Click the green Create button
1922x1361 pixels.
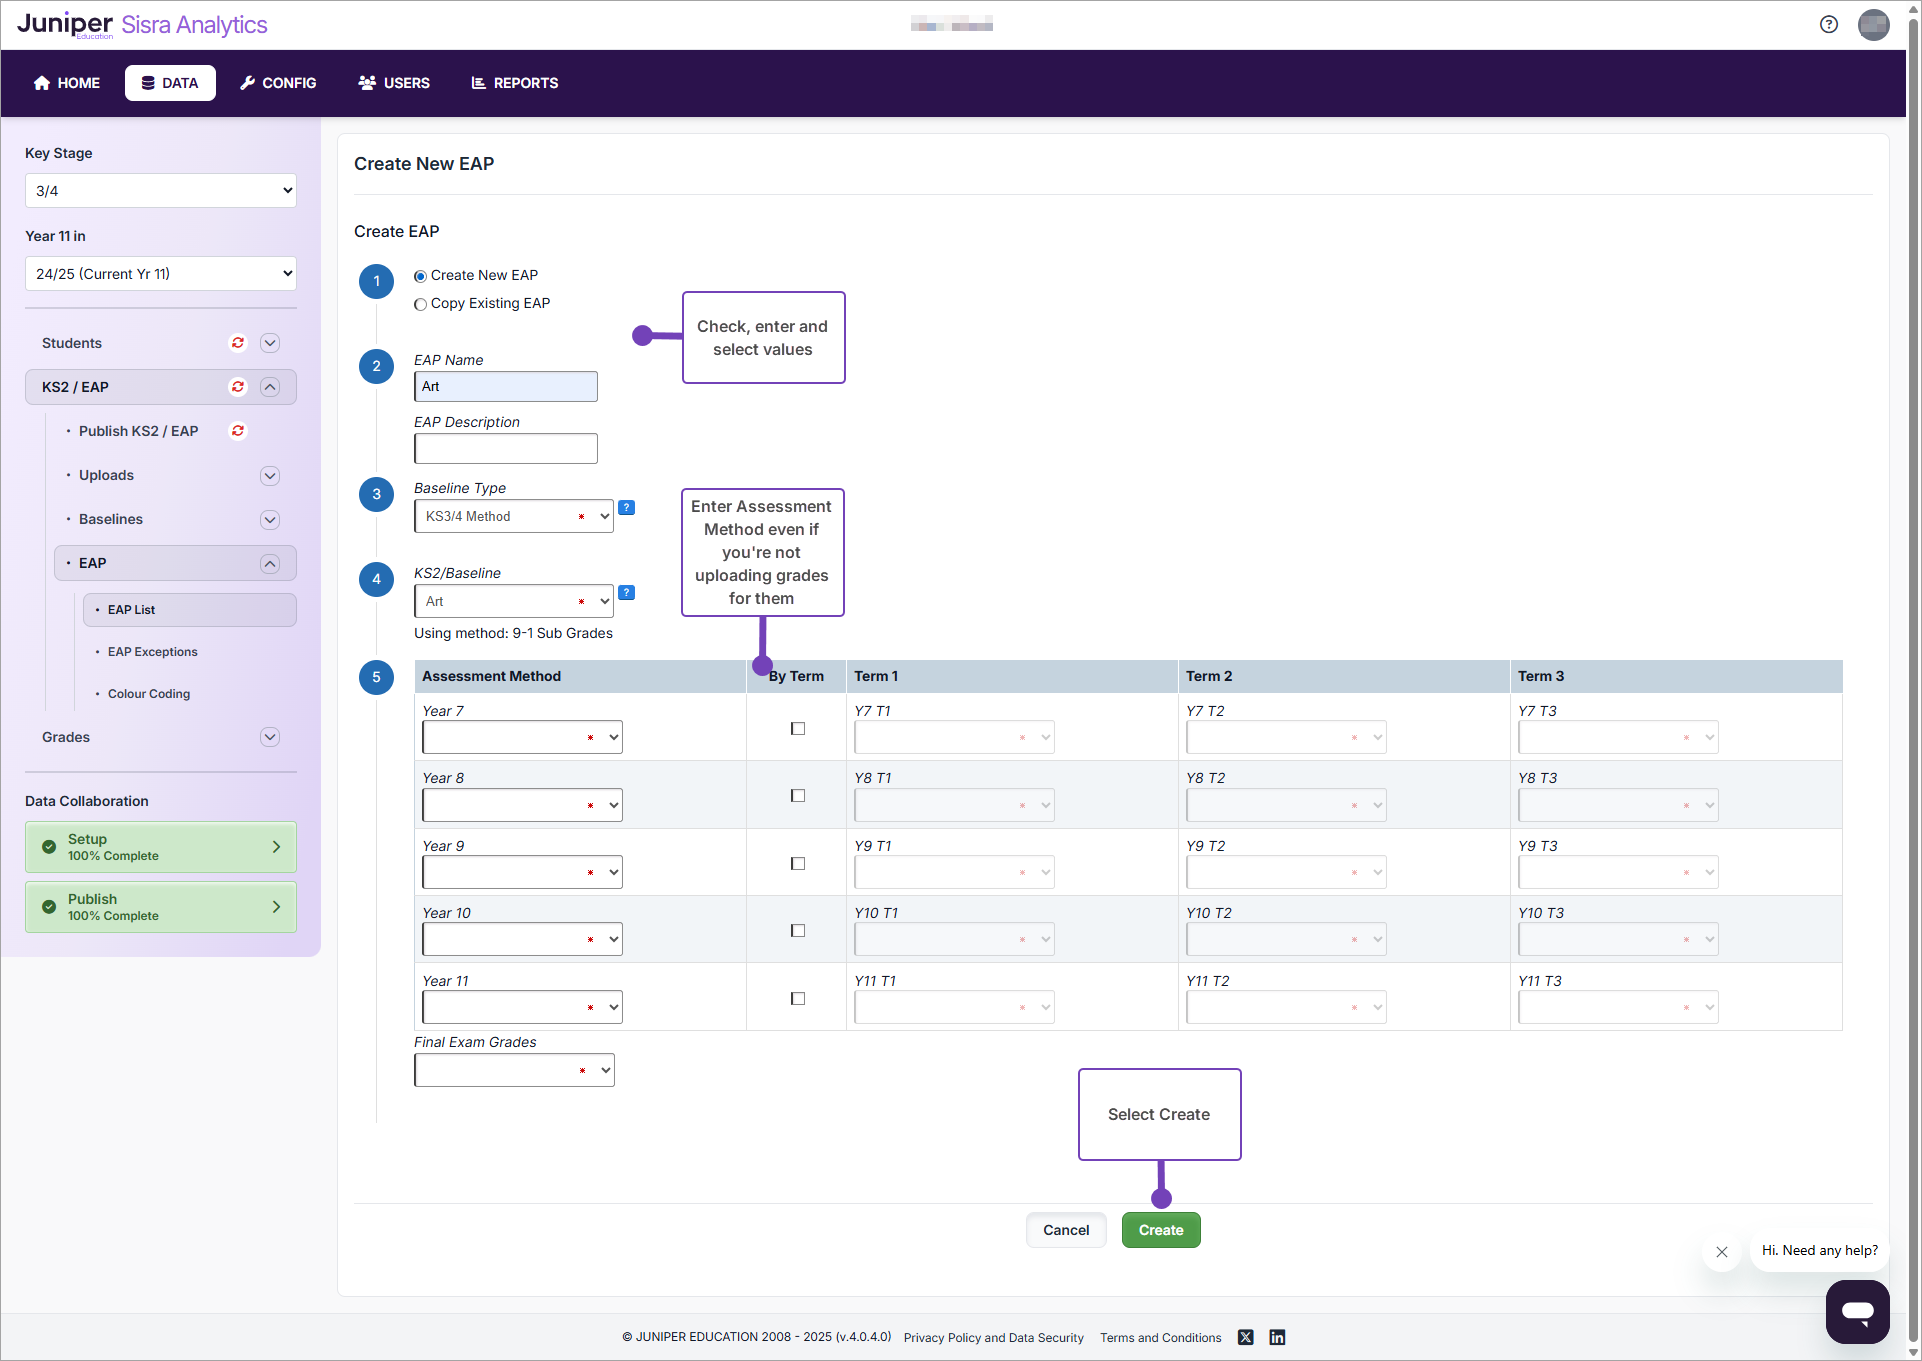pos(1160,1230)
